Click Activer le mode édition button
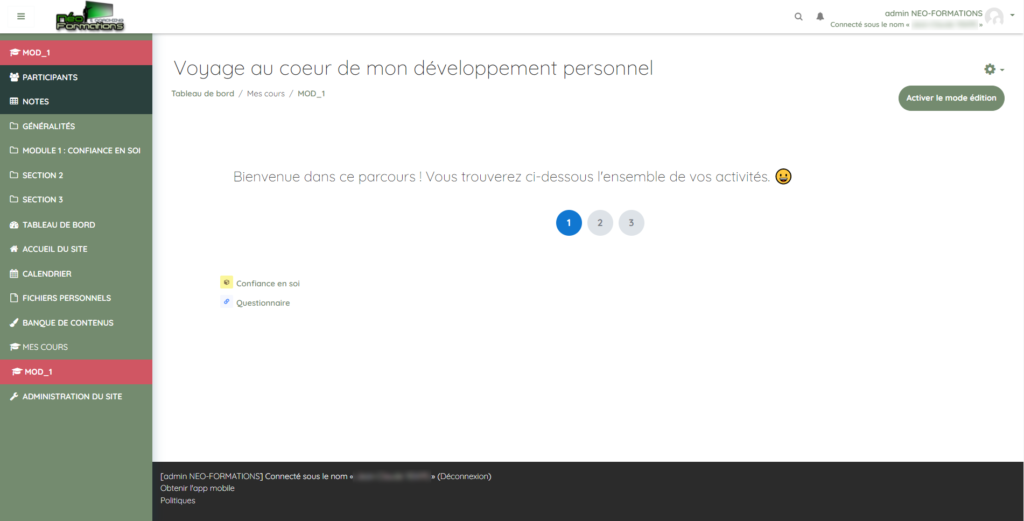The image size is (1024, 521). (x=951, y=98)
